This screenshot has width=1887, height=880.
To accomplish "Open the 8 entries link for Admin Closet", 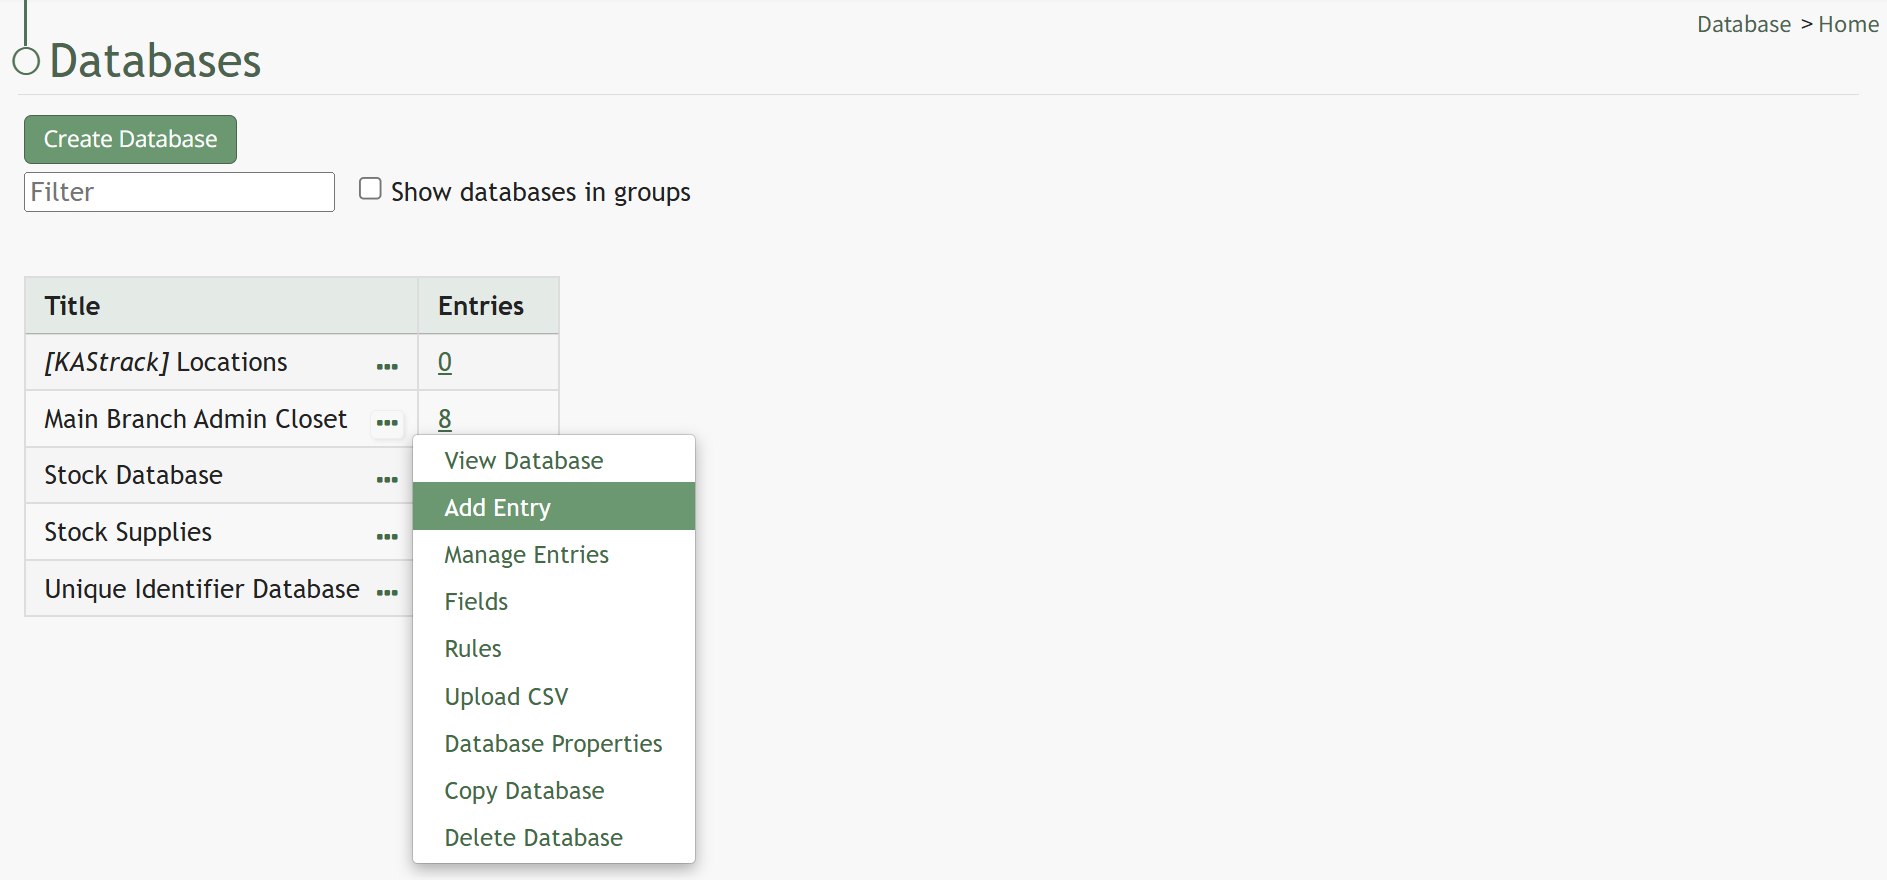I will pos(445,419).
